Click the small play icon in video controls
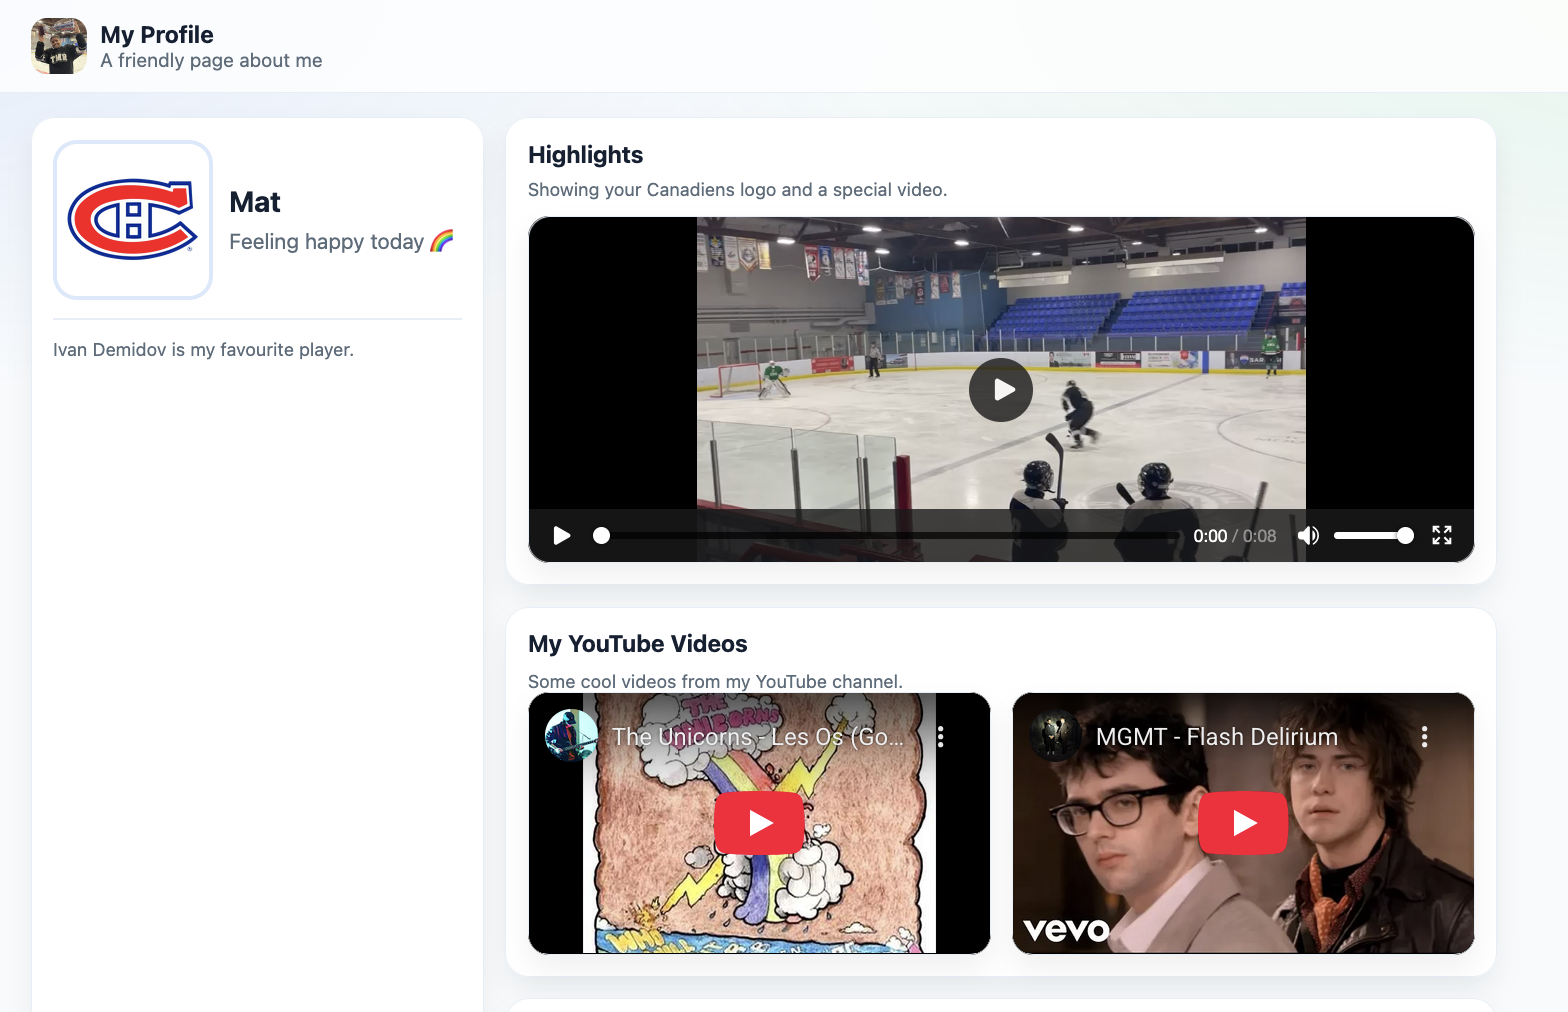 click(562, 536)
